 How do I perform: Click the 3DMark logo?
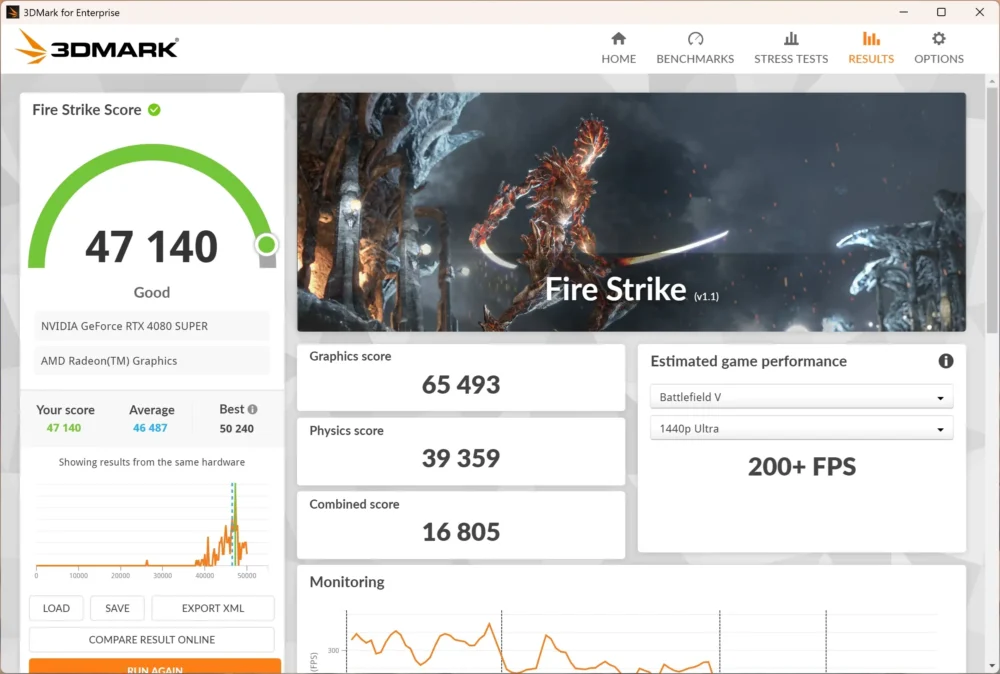pos(97,47)
